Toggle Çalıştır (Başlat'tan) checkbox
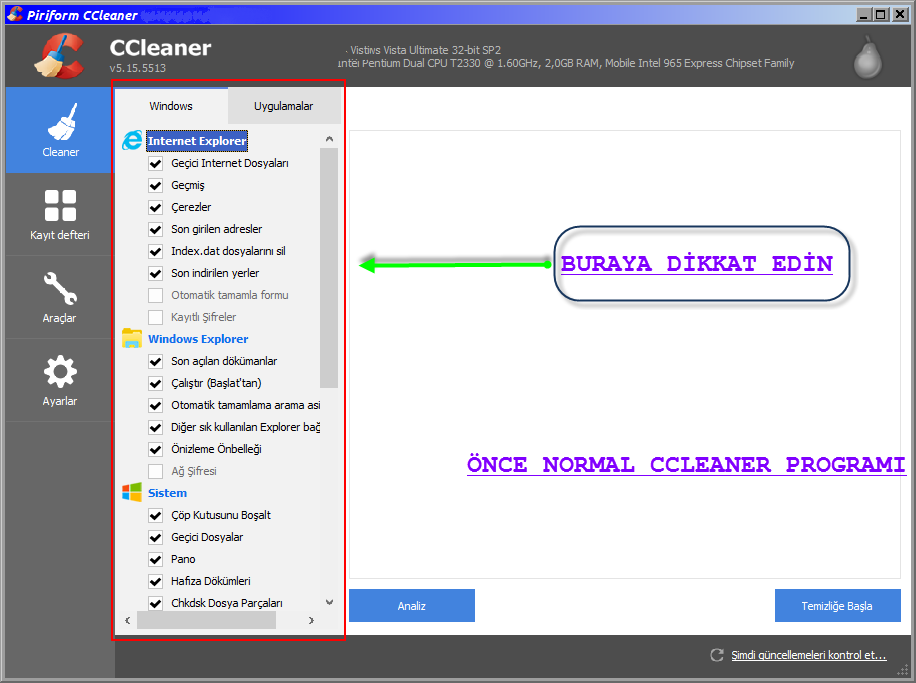 pyautogui.click(x=155, y=383)
